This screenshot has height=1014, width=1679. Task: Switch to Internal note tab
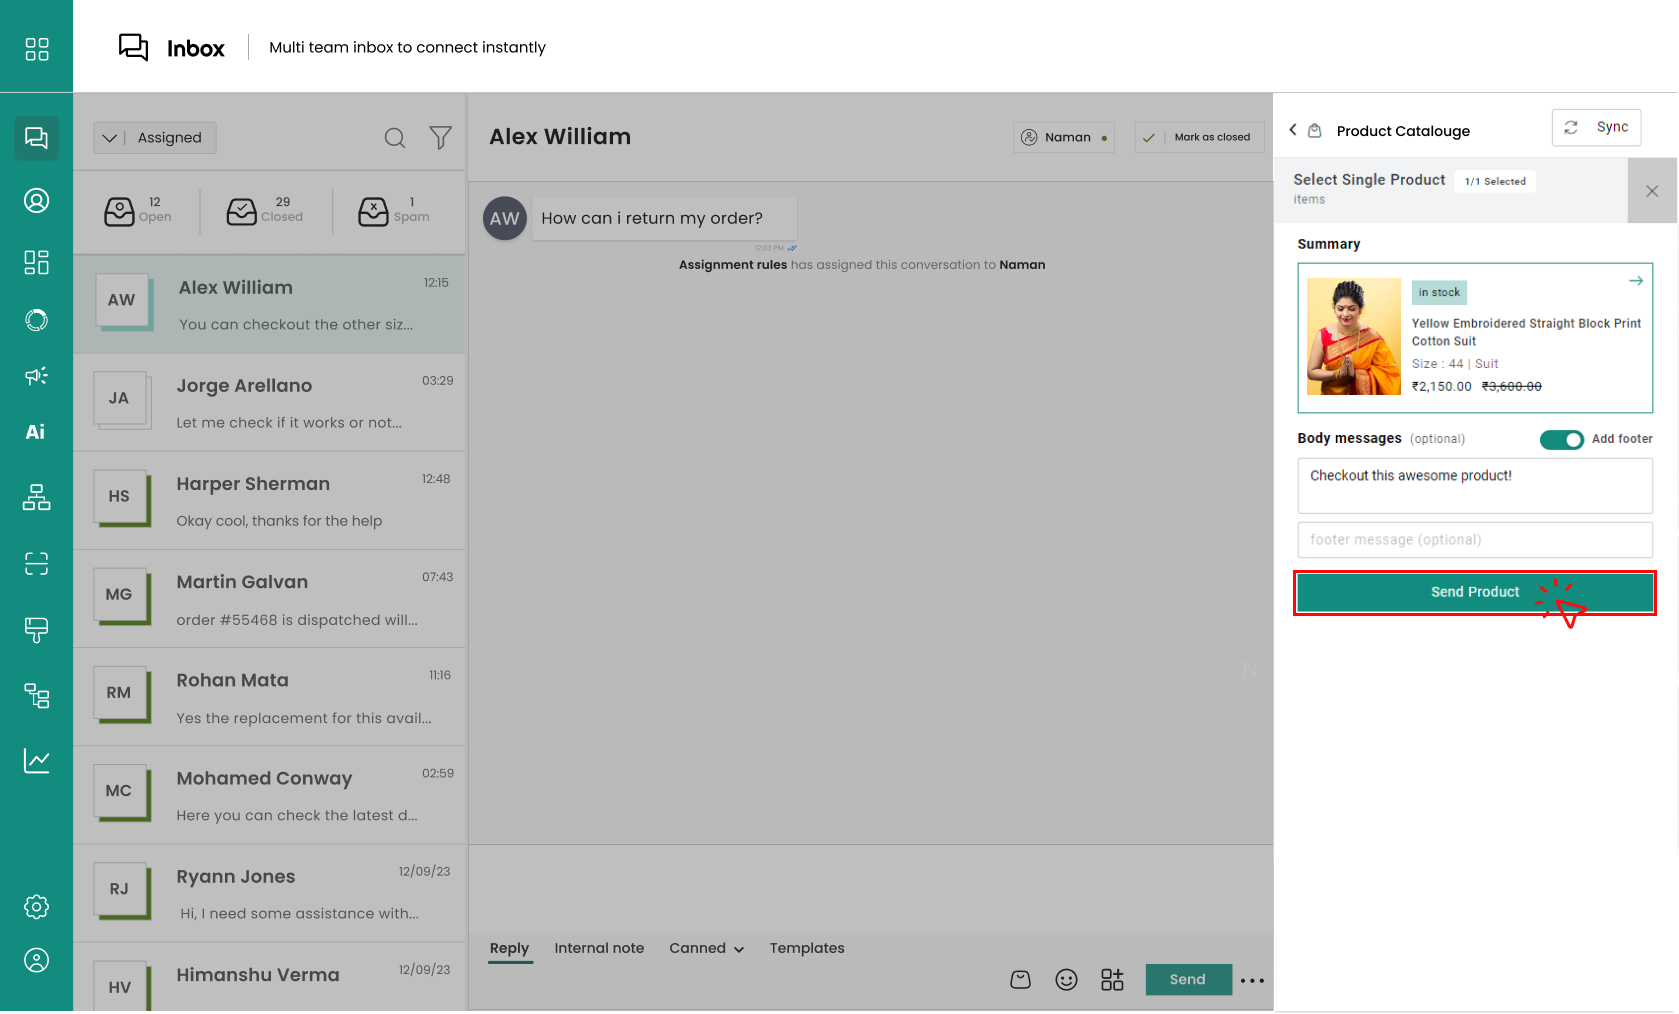(x=599, y=948)
